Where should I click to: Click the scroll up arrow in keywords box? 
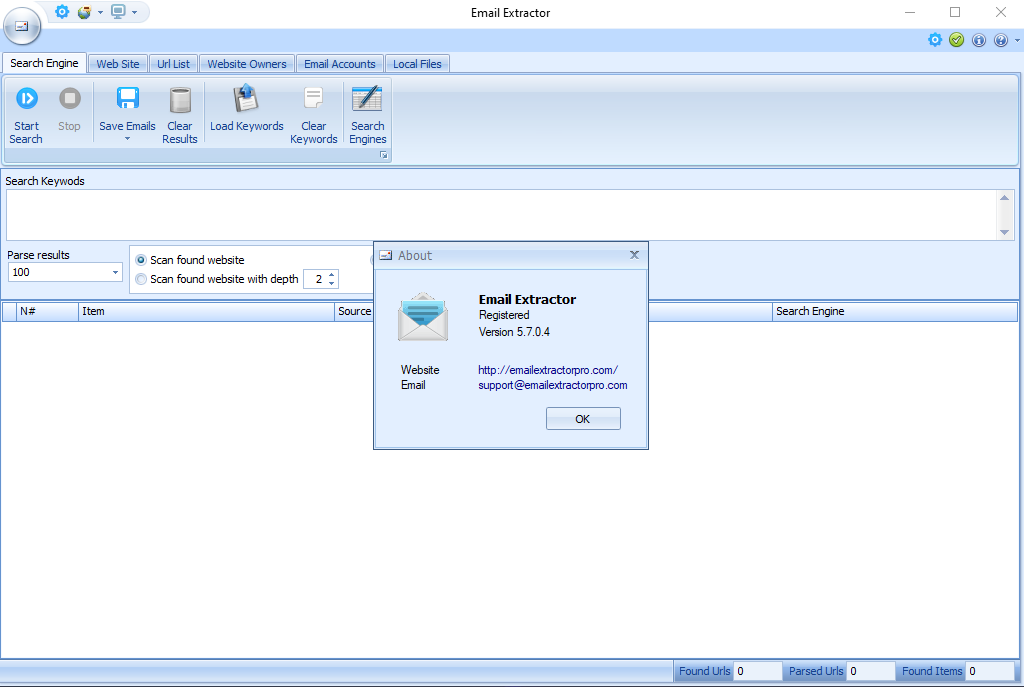point(1004,198)
